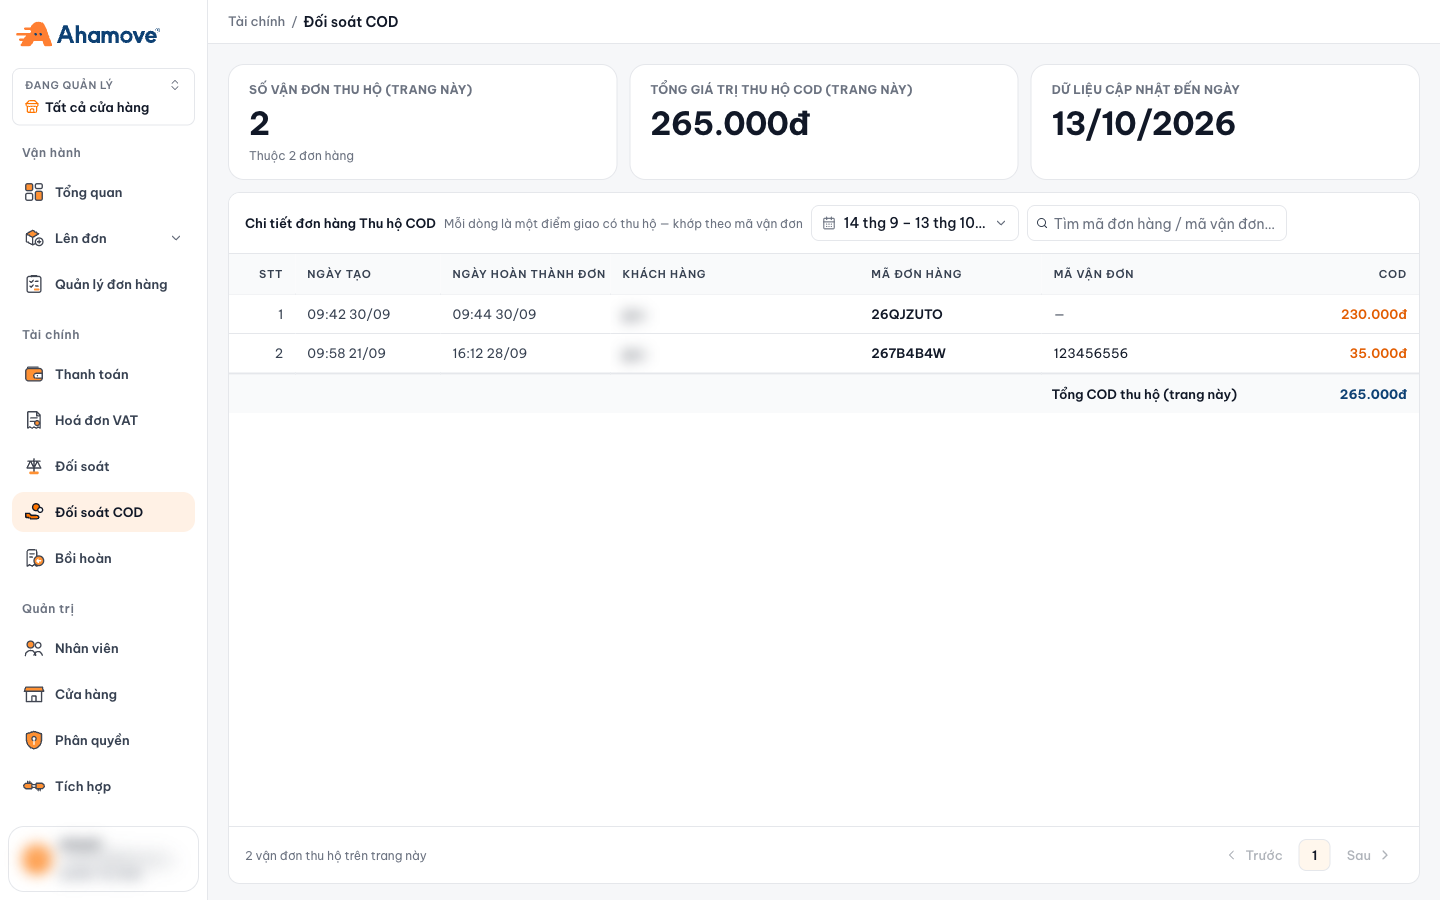Click the Phân quyền shield icon

[x=34, y=740]
